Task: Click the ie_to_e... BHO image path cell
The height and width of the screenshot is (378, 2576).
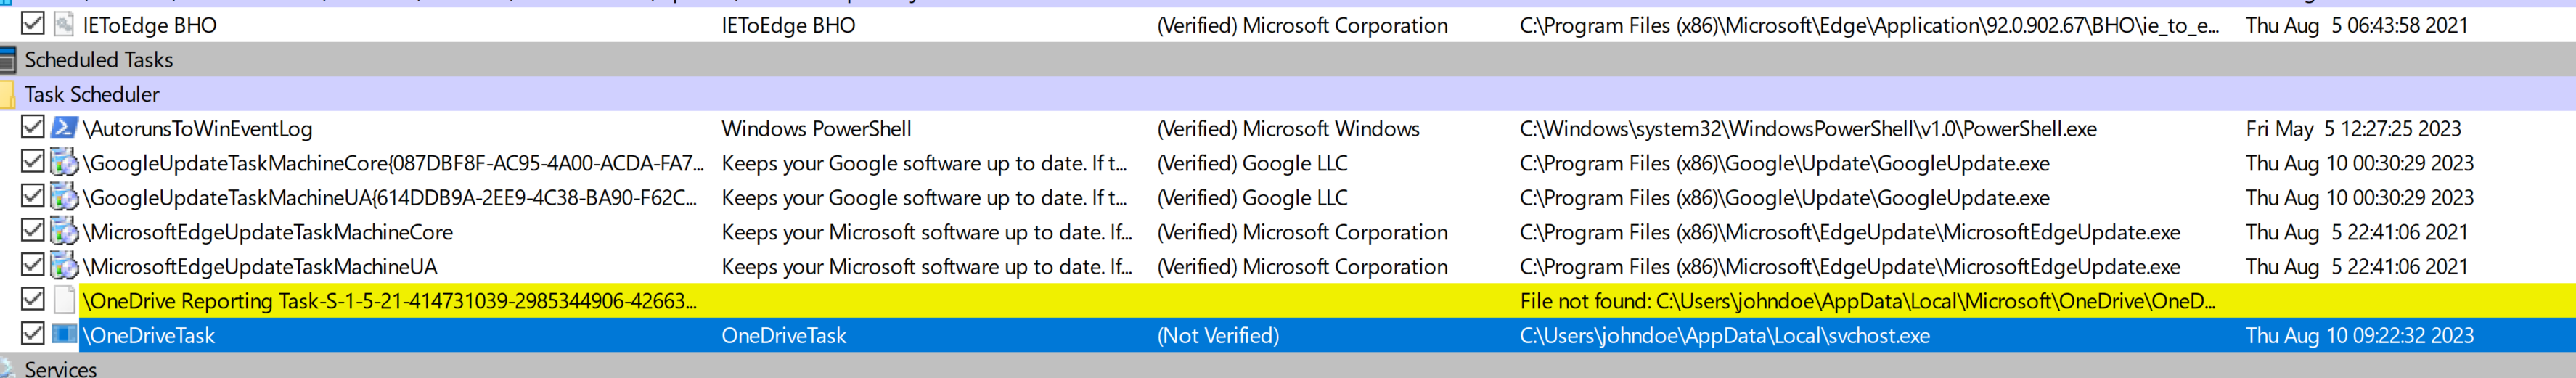Action: (1869, 25)
